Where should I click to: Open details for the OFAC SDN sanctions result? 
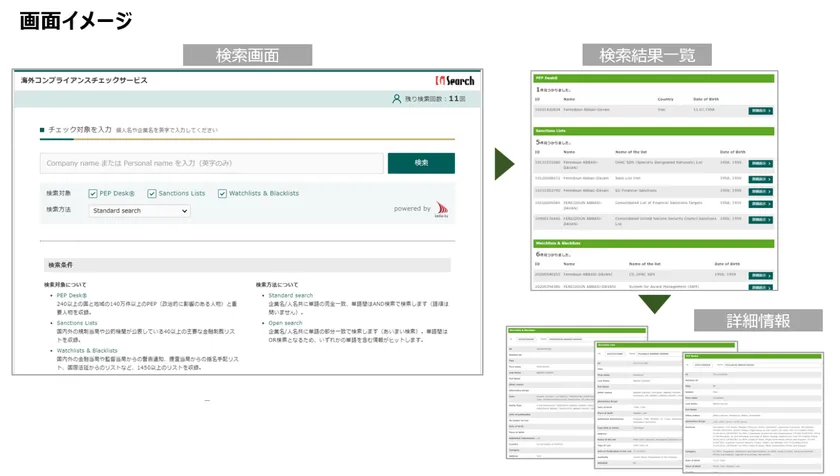point(760,163)
